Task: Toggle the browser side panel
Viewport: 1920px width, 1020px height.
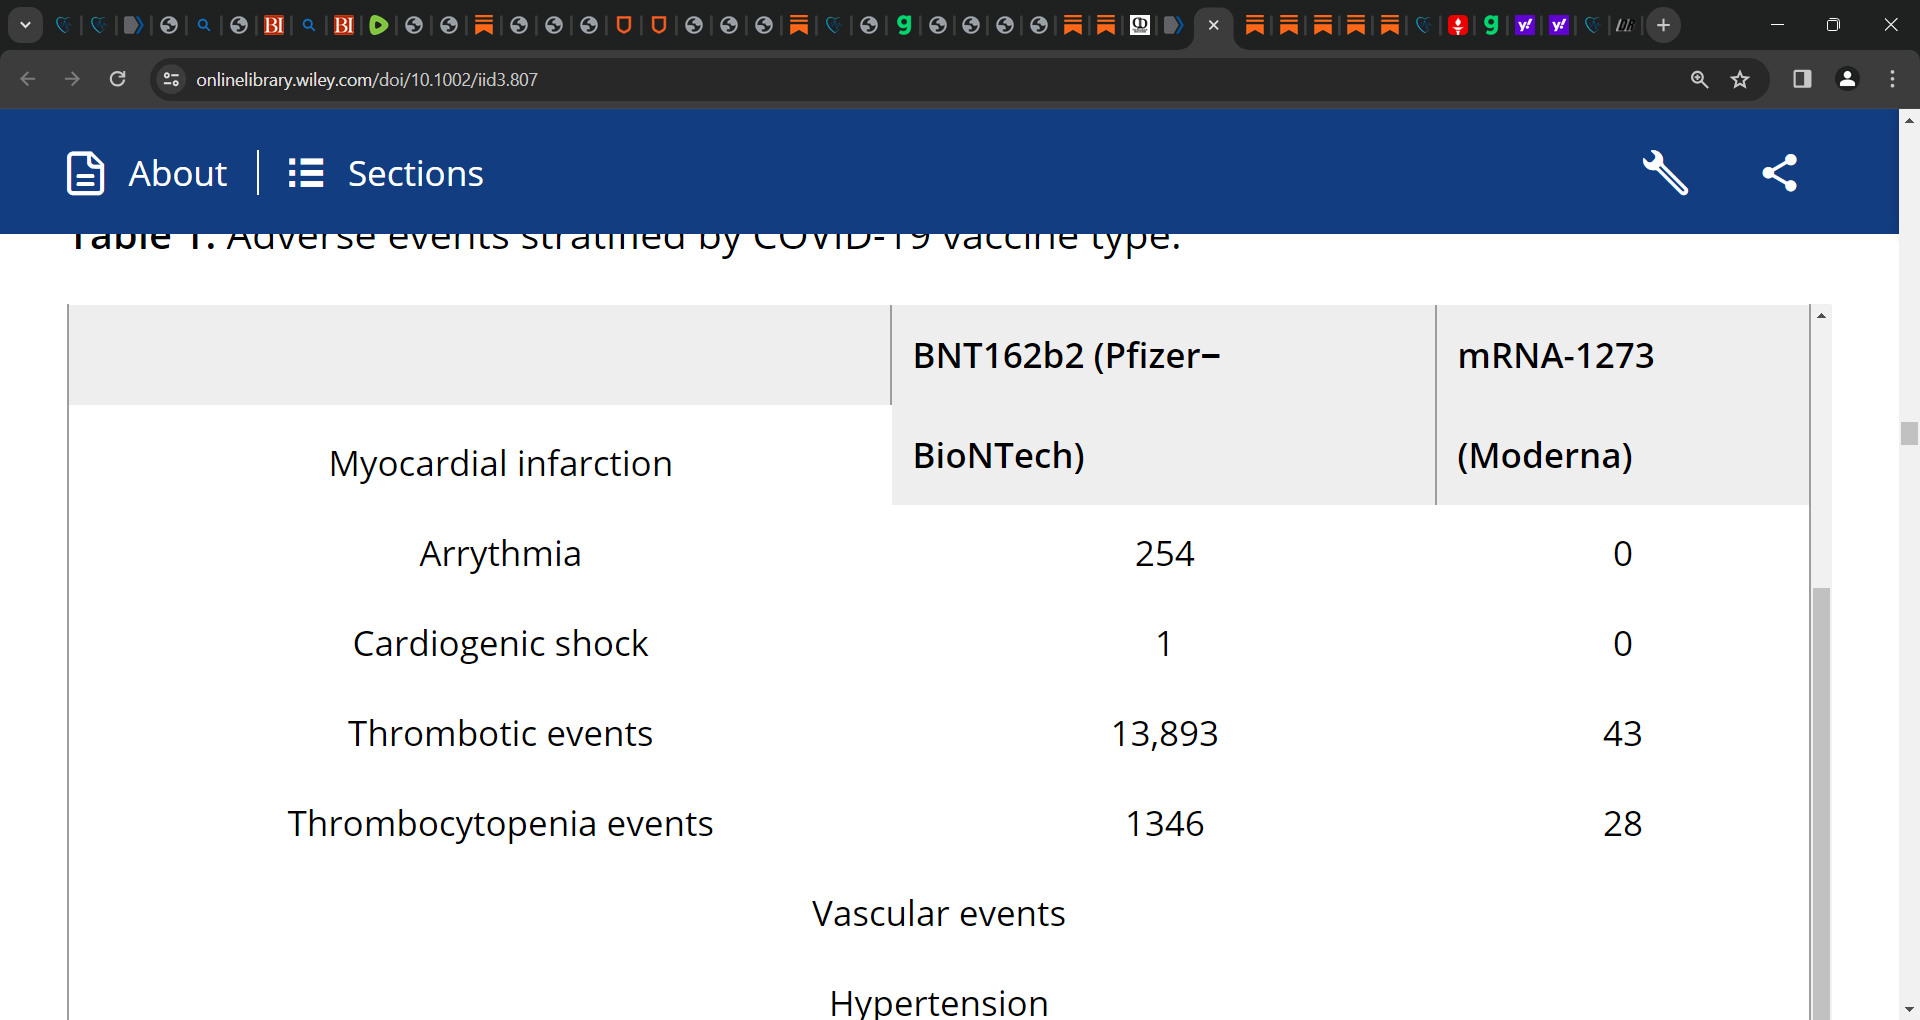Action: pyautogui.click(x=1802, y=79)
